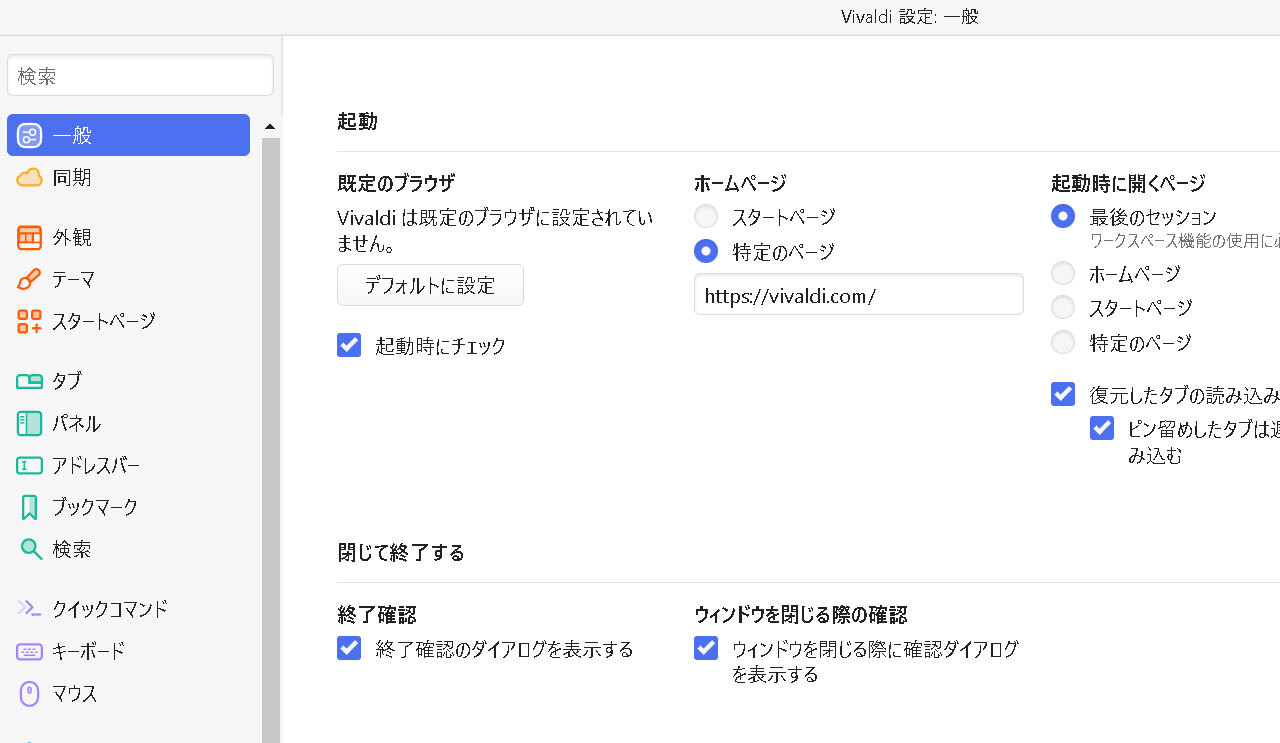Toggle ウィンドウを閉じる際に確認ダイアログ checkbox

click(706, 649)
